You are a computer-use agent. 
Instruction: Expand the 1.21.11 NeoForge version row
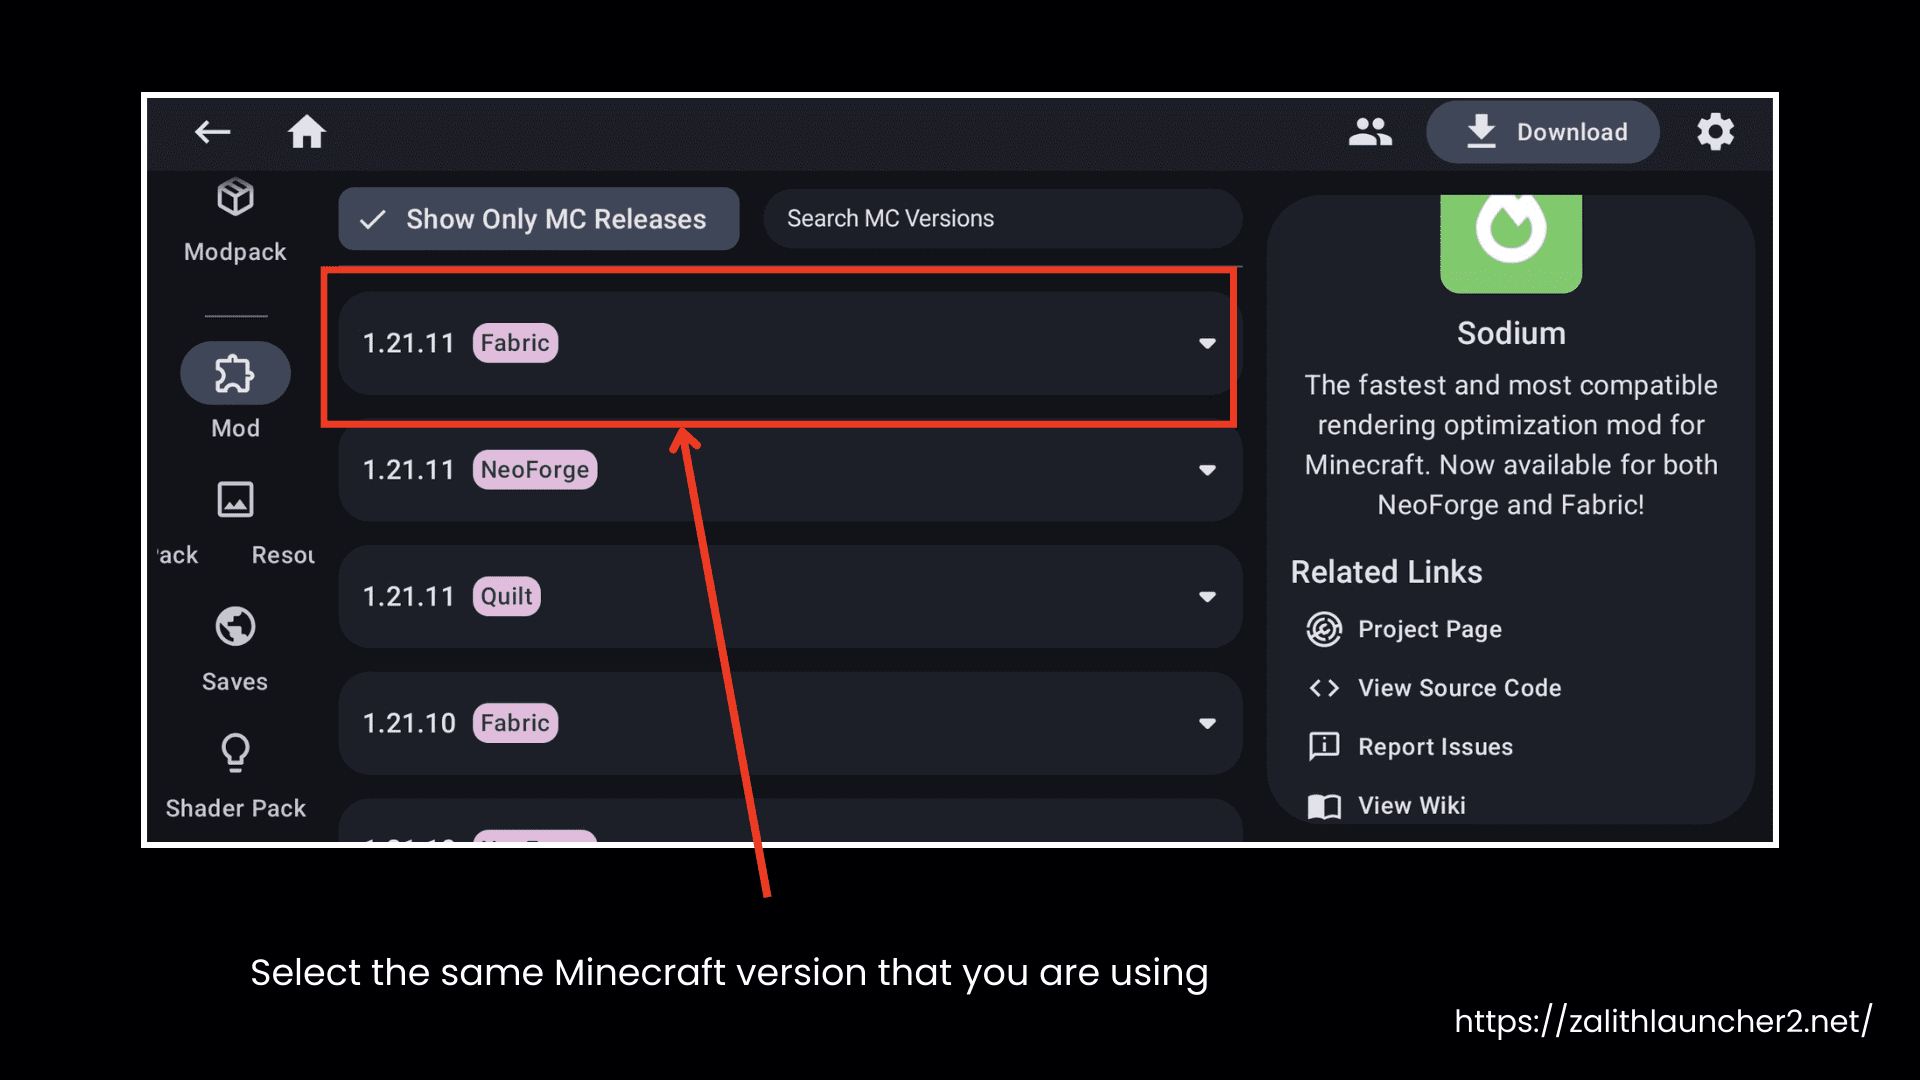click(x=790, y=470)
